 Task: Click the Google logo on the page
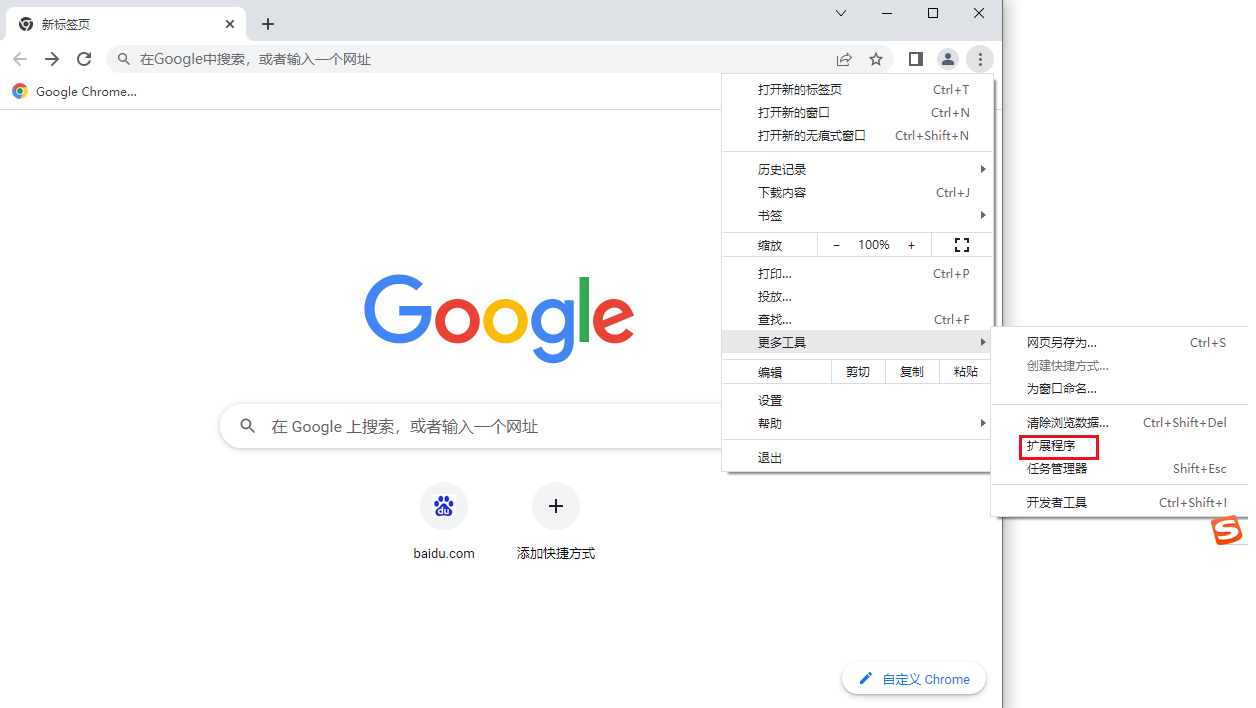point(499,317)
